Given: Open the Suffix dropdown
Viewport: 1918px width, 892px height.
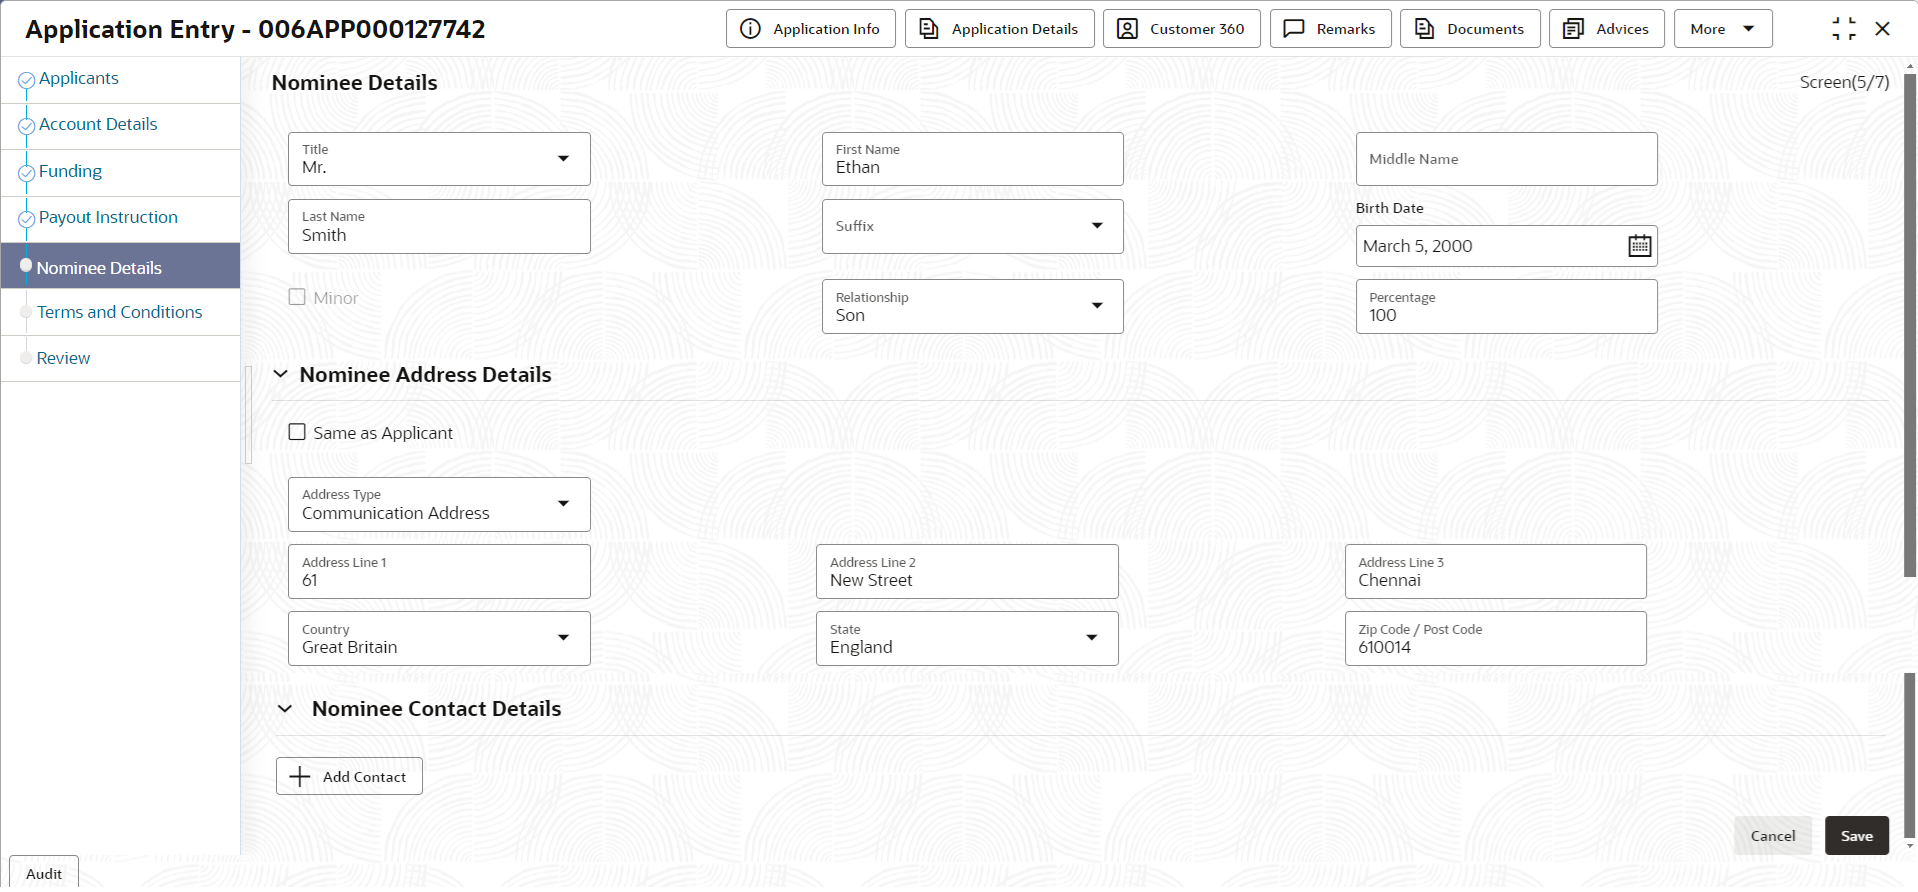Looking at the screenshot, I should coord(972,226).
